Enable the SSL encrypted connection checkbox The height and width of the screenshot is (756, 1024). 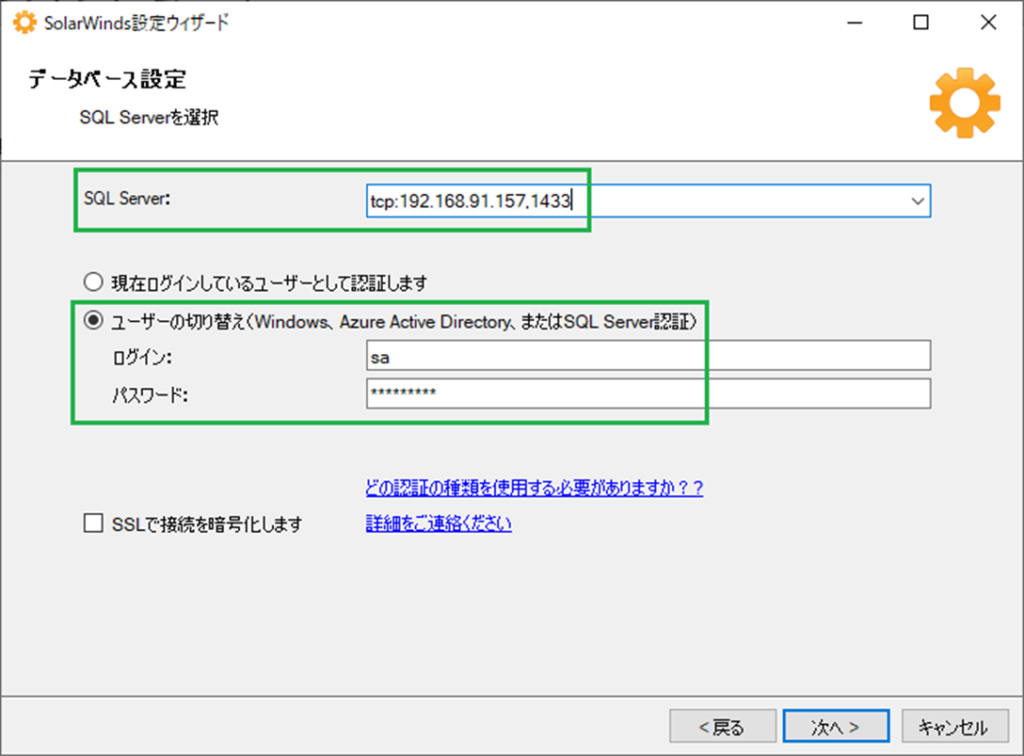point(93,523)
